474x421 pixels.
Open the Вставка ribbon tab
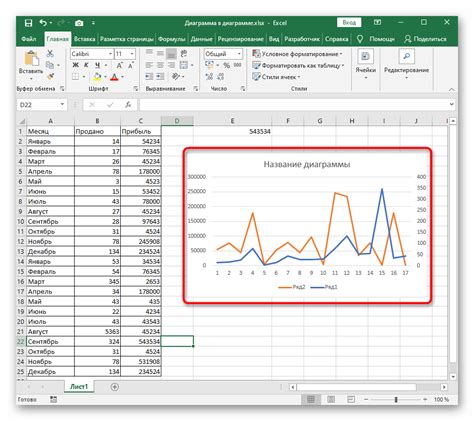(x=84, y=39)
